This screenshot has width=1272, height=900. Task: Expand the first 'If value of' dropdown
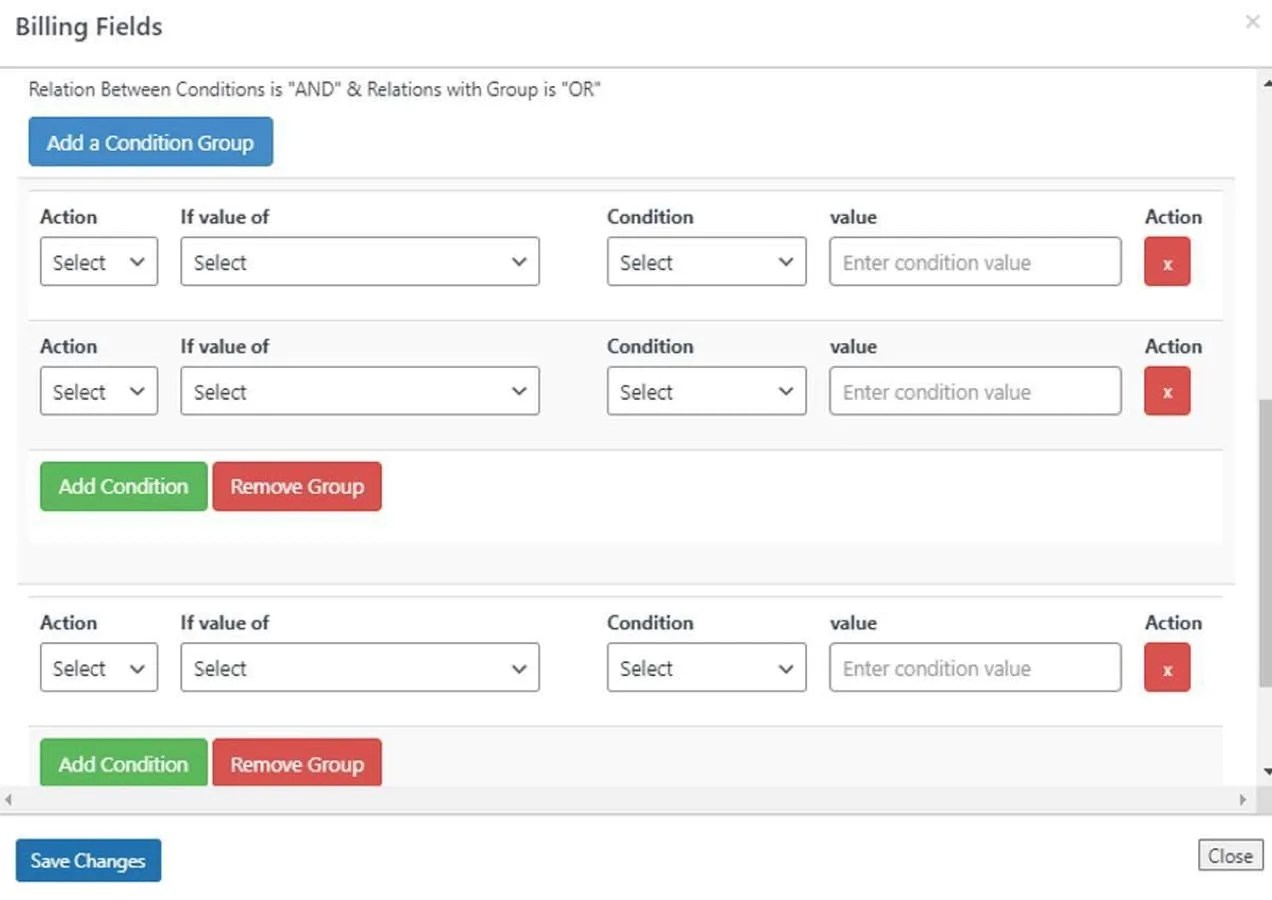pyautogui.click(x=360, y=261)
